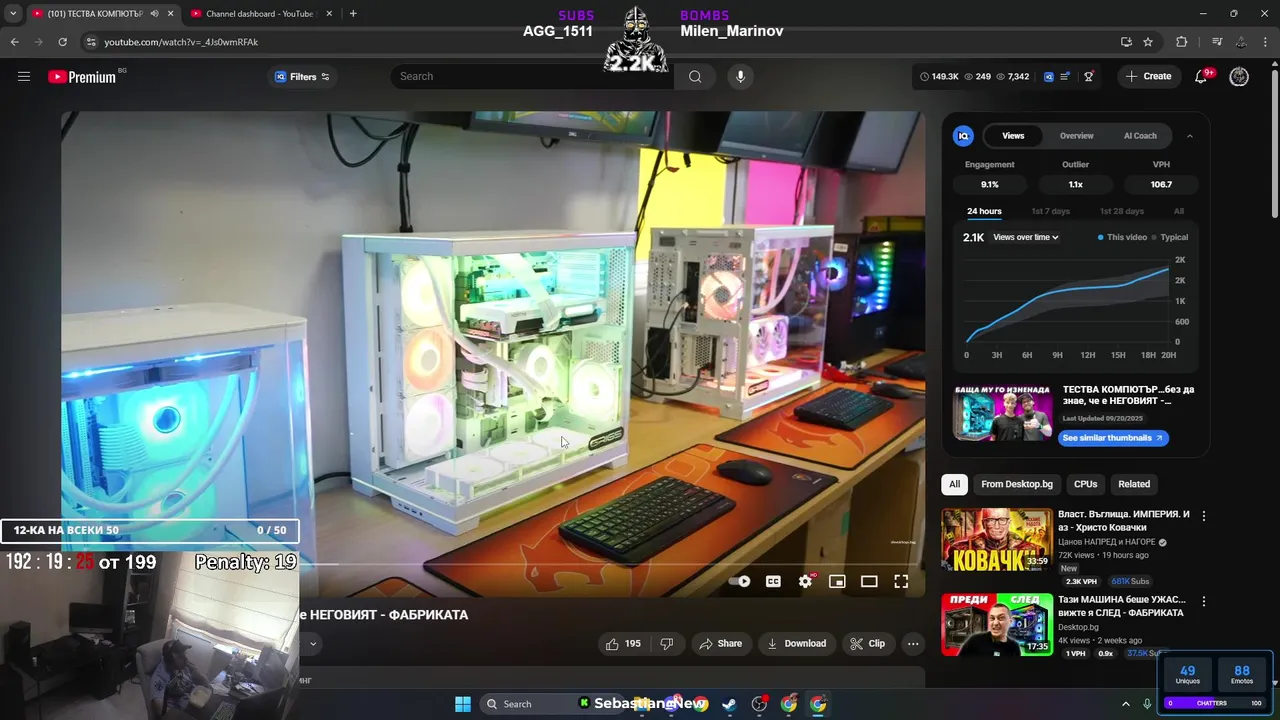Start voice search with microphone

coord(740,76)
